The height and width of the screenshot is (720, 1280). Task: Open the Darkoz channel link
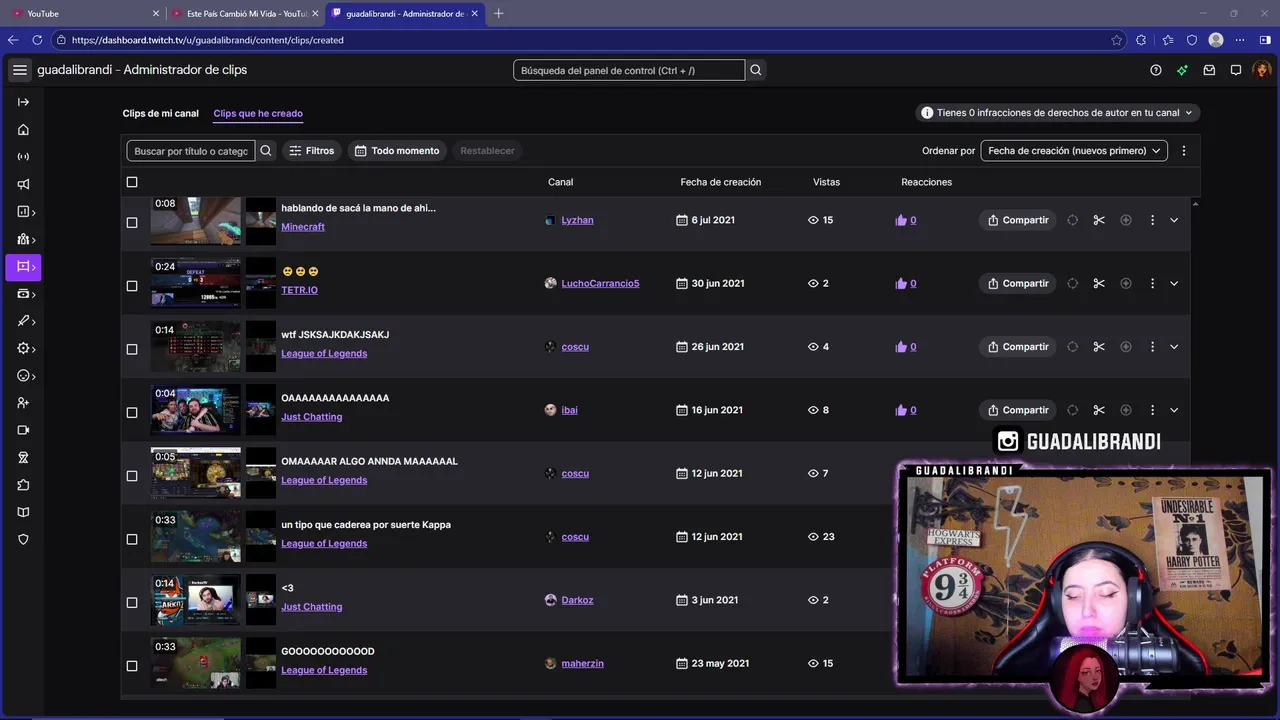577,600
